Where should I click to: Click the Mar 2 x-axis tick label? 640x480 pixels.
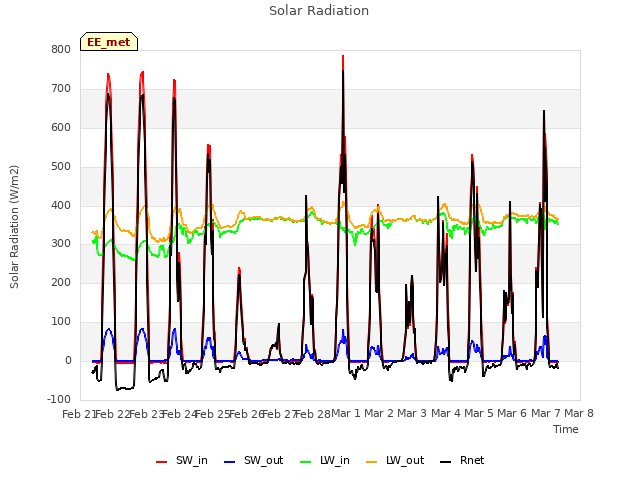pyautogui.click(x=379, y=413)
